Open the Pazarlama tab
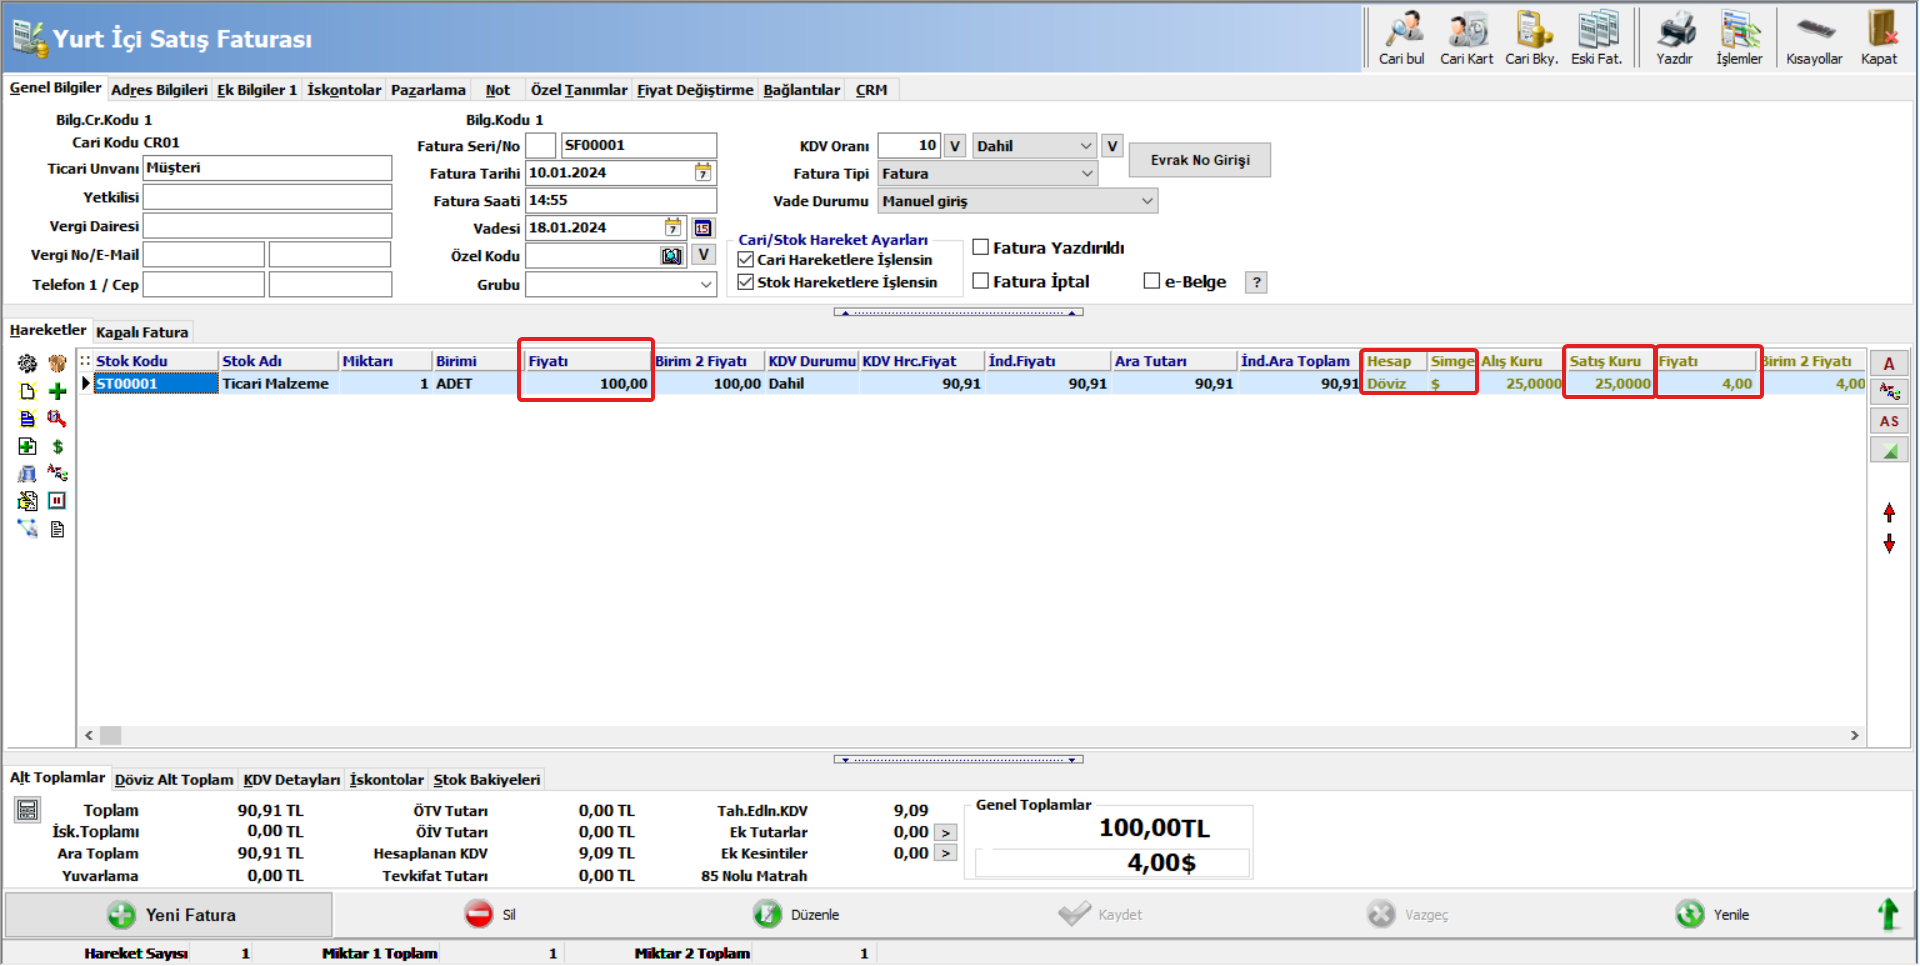 pos(428,90)
